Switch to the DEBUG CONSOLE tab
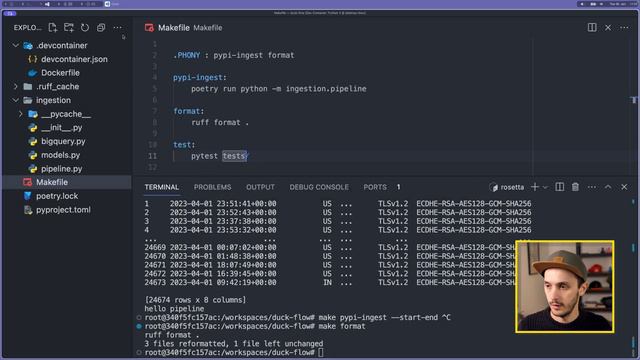Viewport: 640px width, 360px height. pyautogui.click(x=319, y=187)
